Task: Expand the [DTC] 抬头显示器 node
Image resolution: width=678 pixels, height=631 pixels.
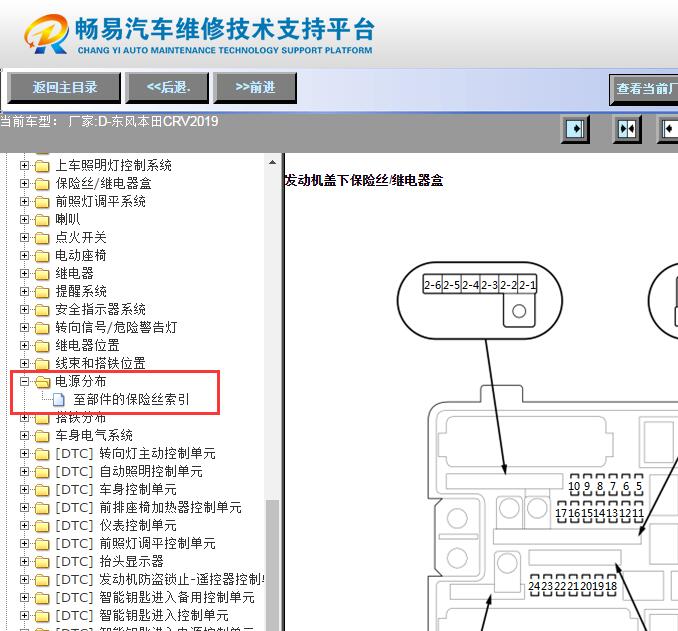Action: tap(25, 562)
